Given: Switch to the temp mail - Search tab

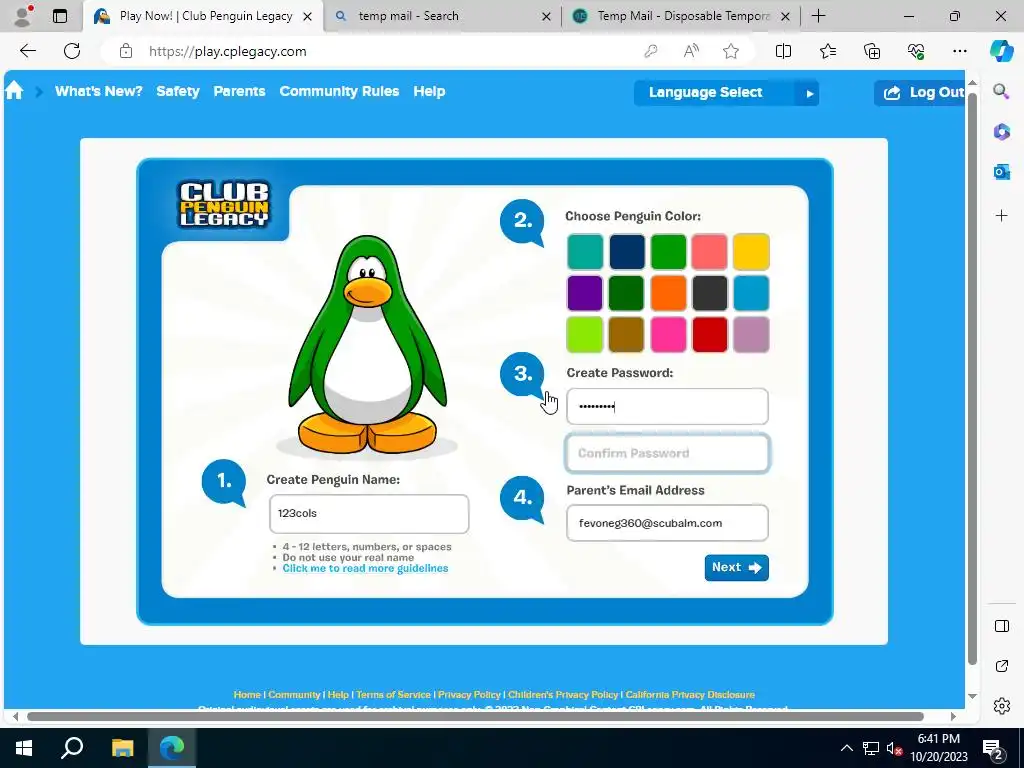Looking at the screenshot, I should pos(441,16).
